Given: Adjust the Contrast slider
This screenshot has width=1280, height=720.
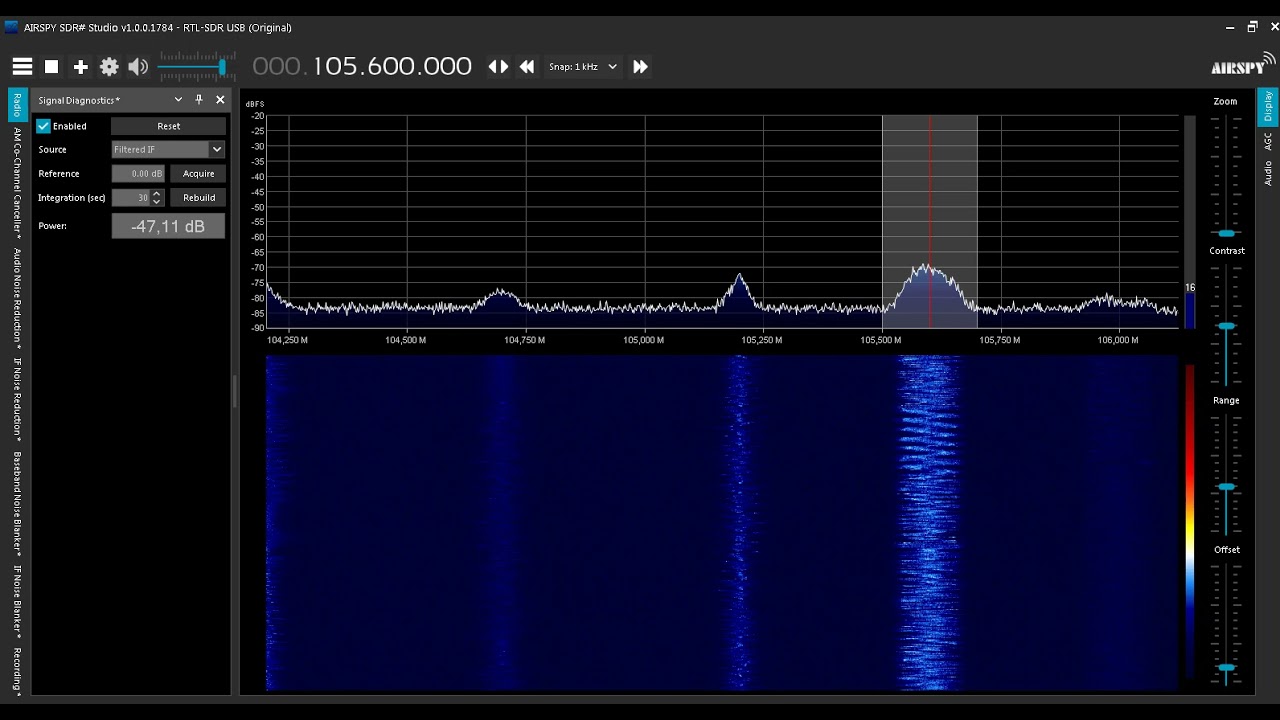Looking at the screenshot, I should 1226,327.
